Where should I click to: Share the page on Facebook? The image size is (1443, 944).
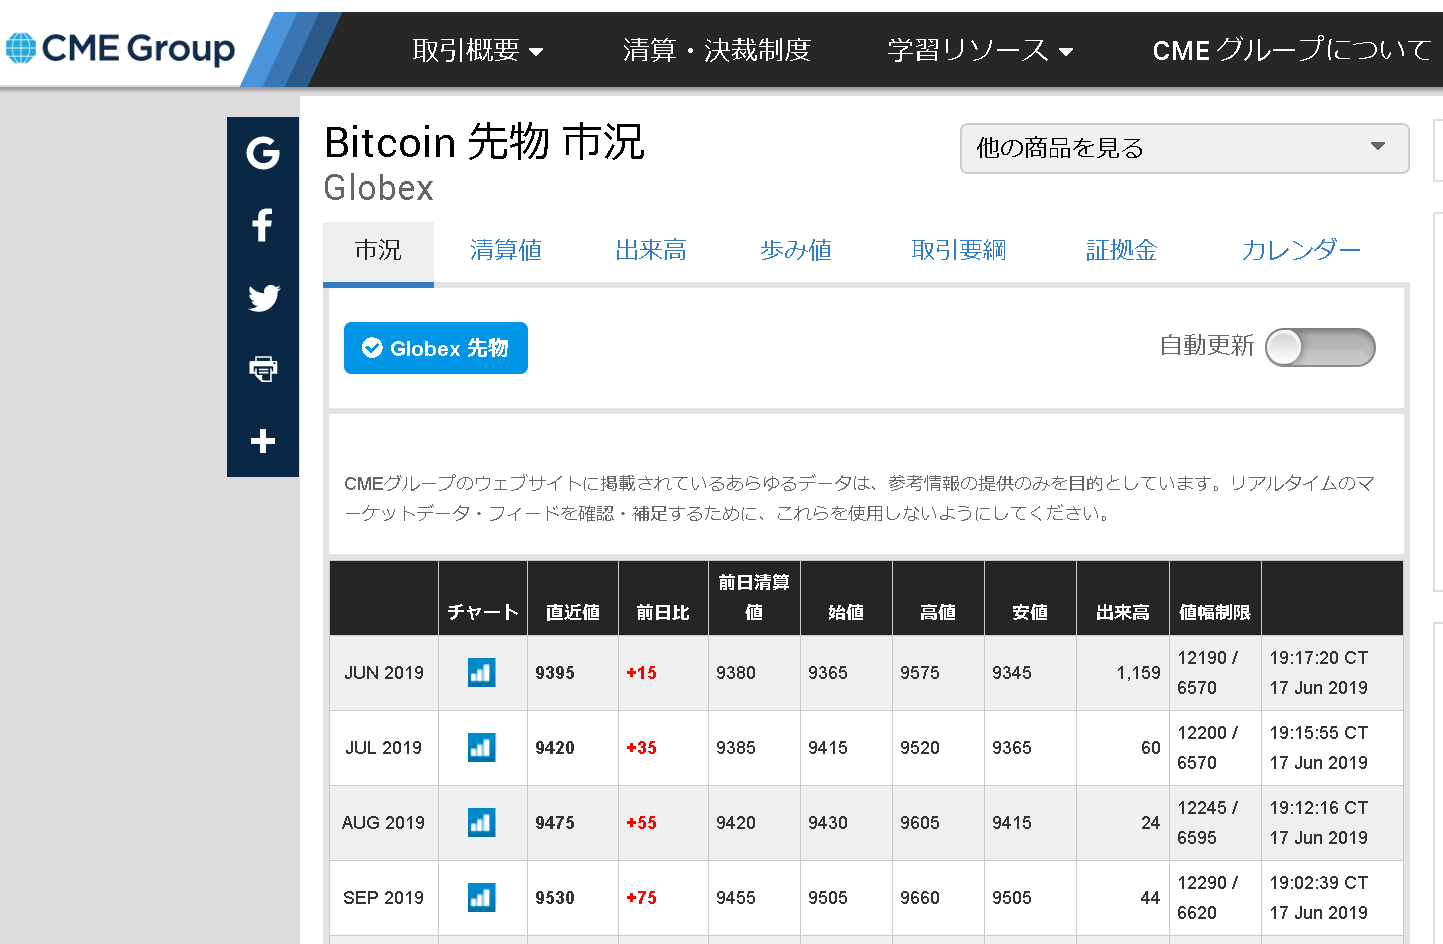click(x=262, y=225)
